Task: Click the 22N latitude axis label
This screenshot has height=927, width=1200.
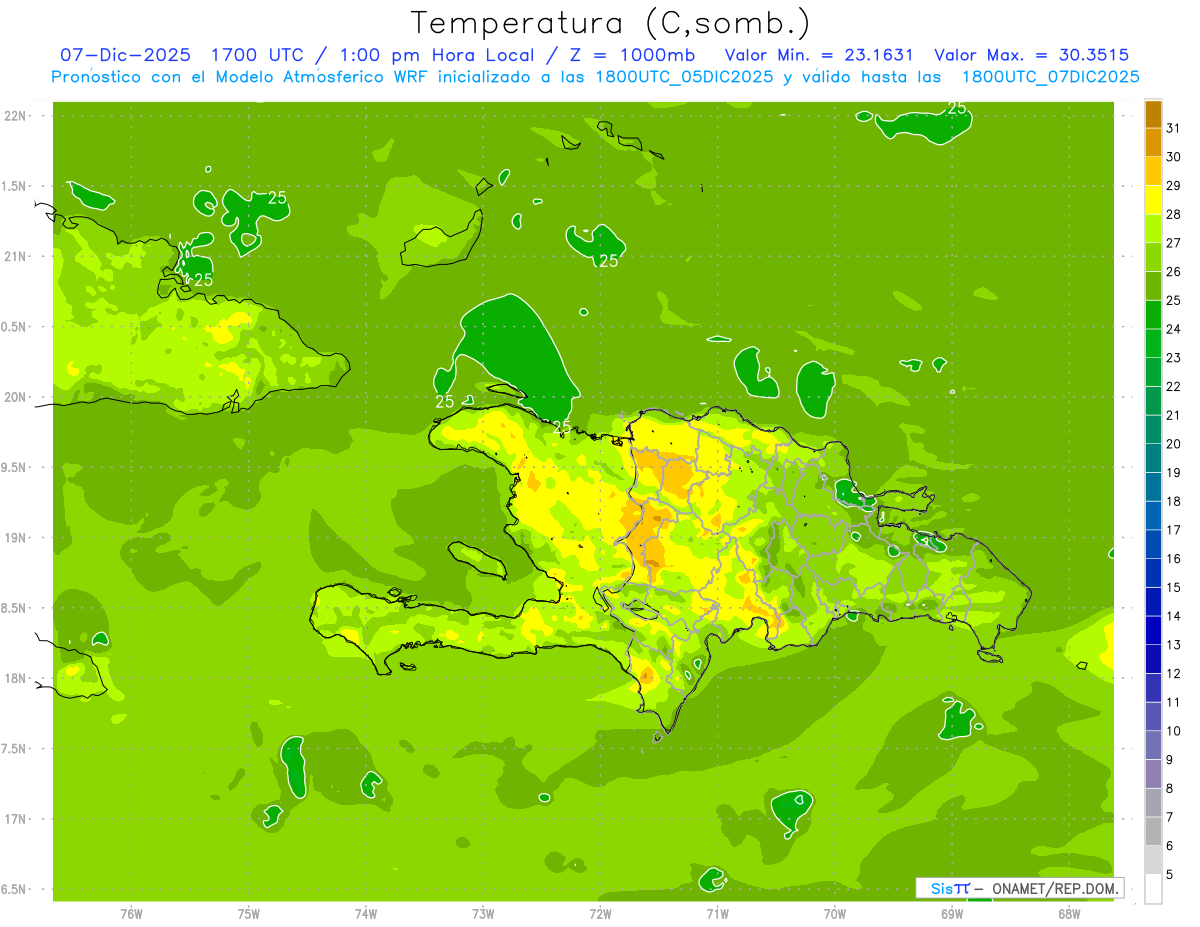Action: tap(17, 116)
